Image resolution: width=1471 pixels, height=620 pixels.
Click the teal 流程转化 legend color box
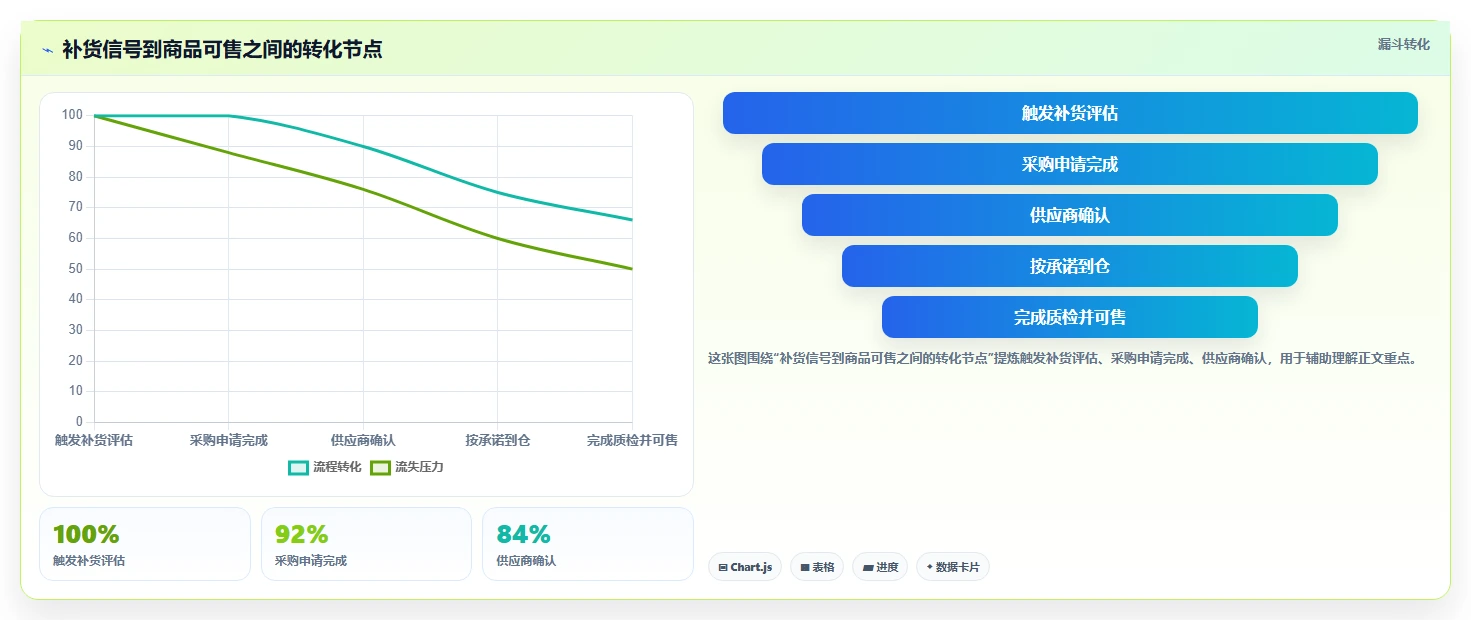tap(298, 467)
